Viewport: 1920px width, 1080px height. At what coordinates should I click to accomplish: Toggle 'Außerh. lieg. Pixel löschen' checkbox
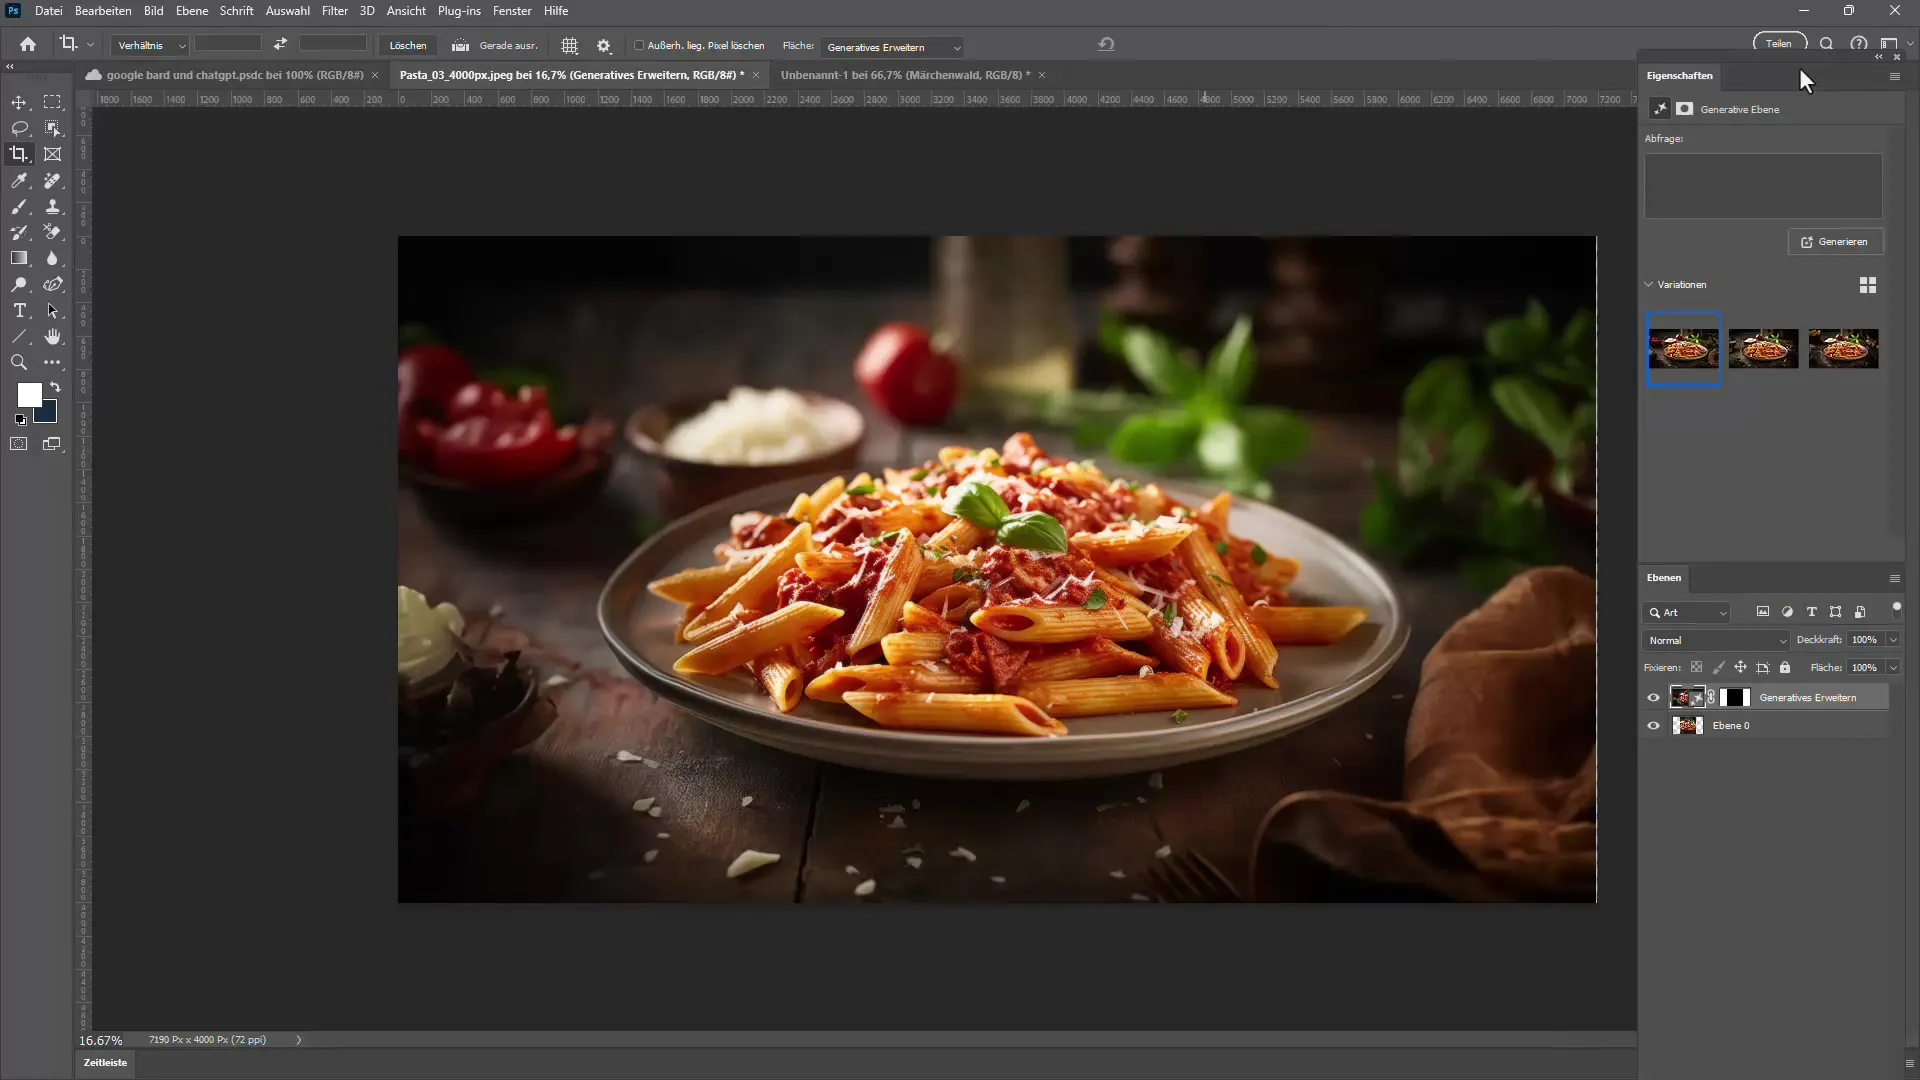(639, 45)
